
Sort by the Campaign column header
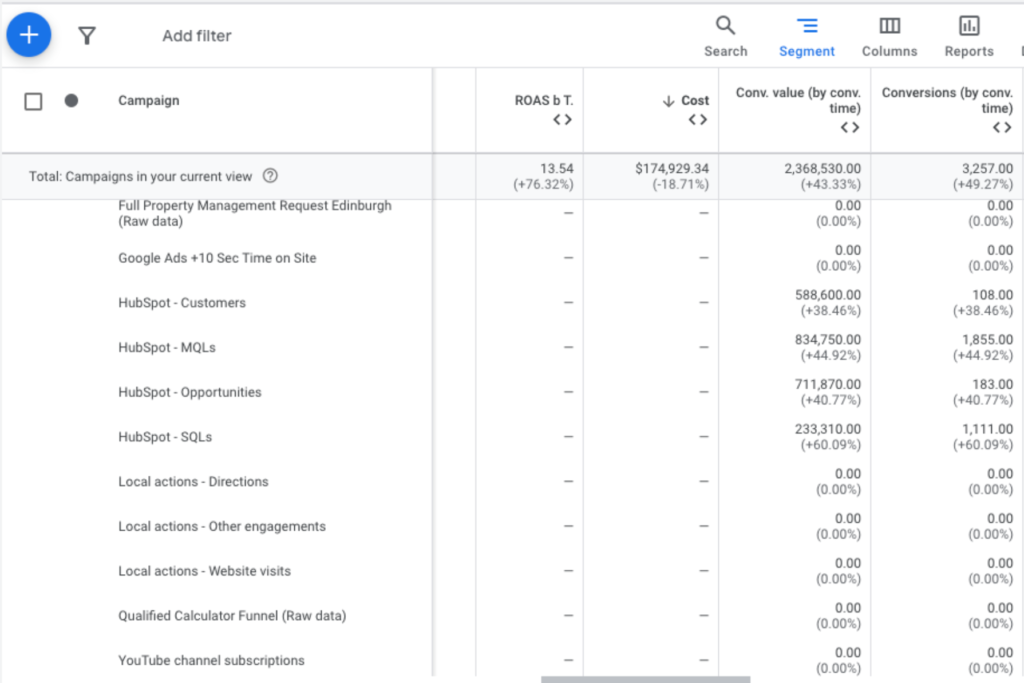tap(149, 100)
